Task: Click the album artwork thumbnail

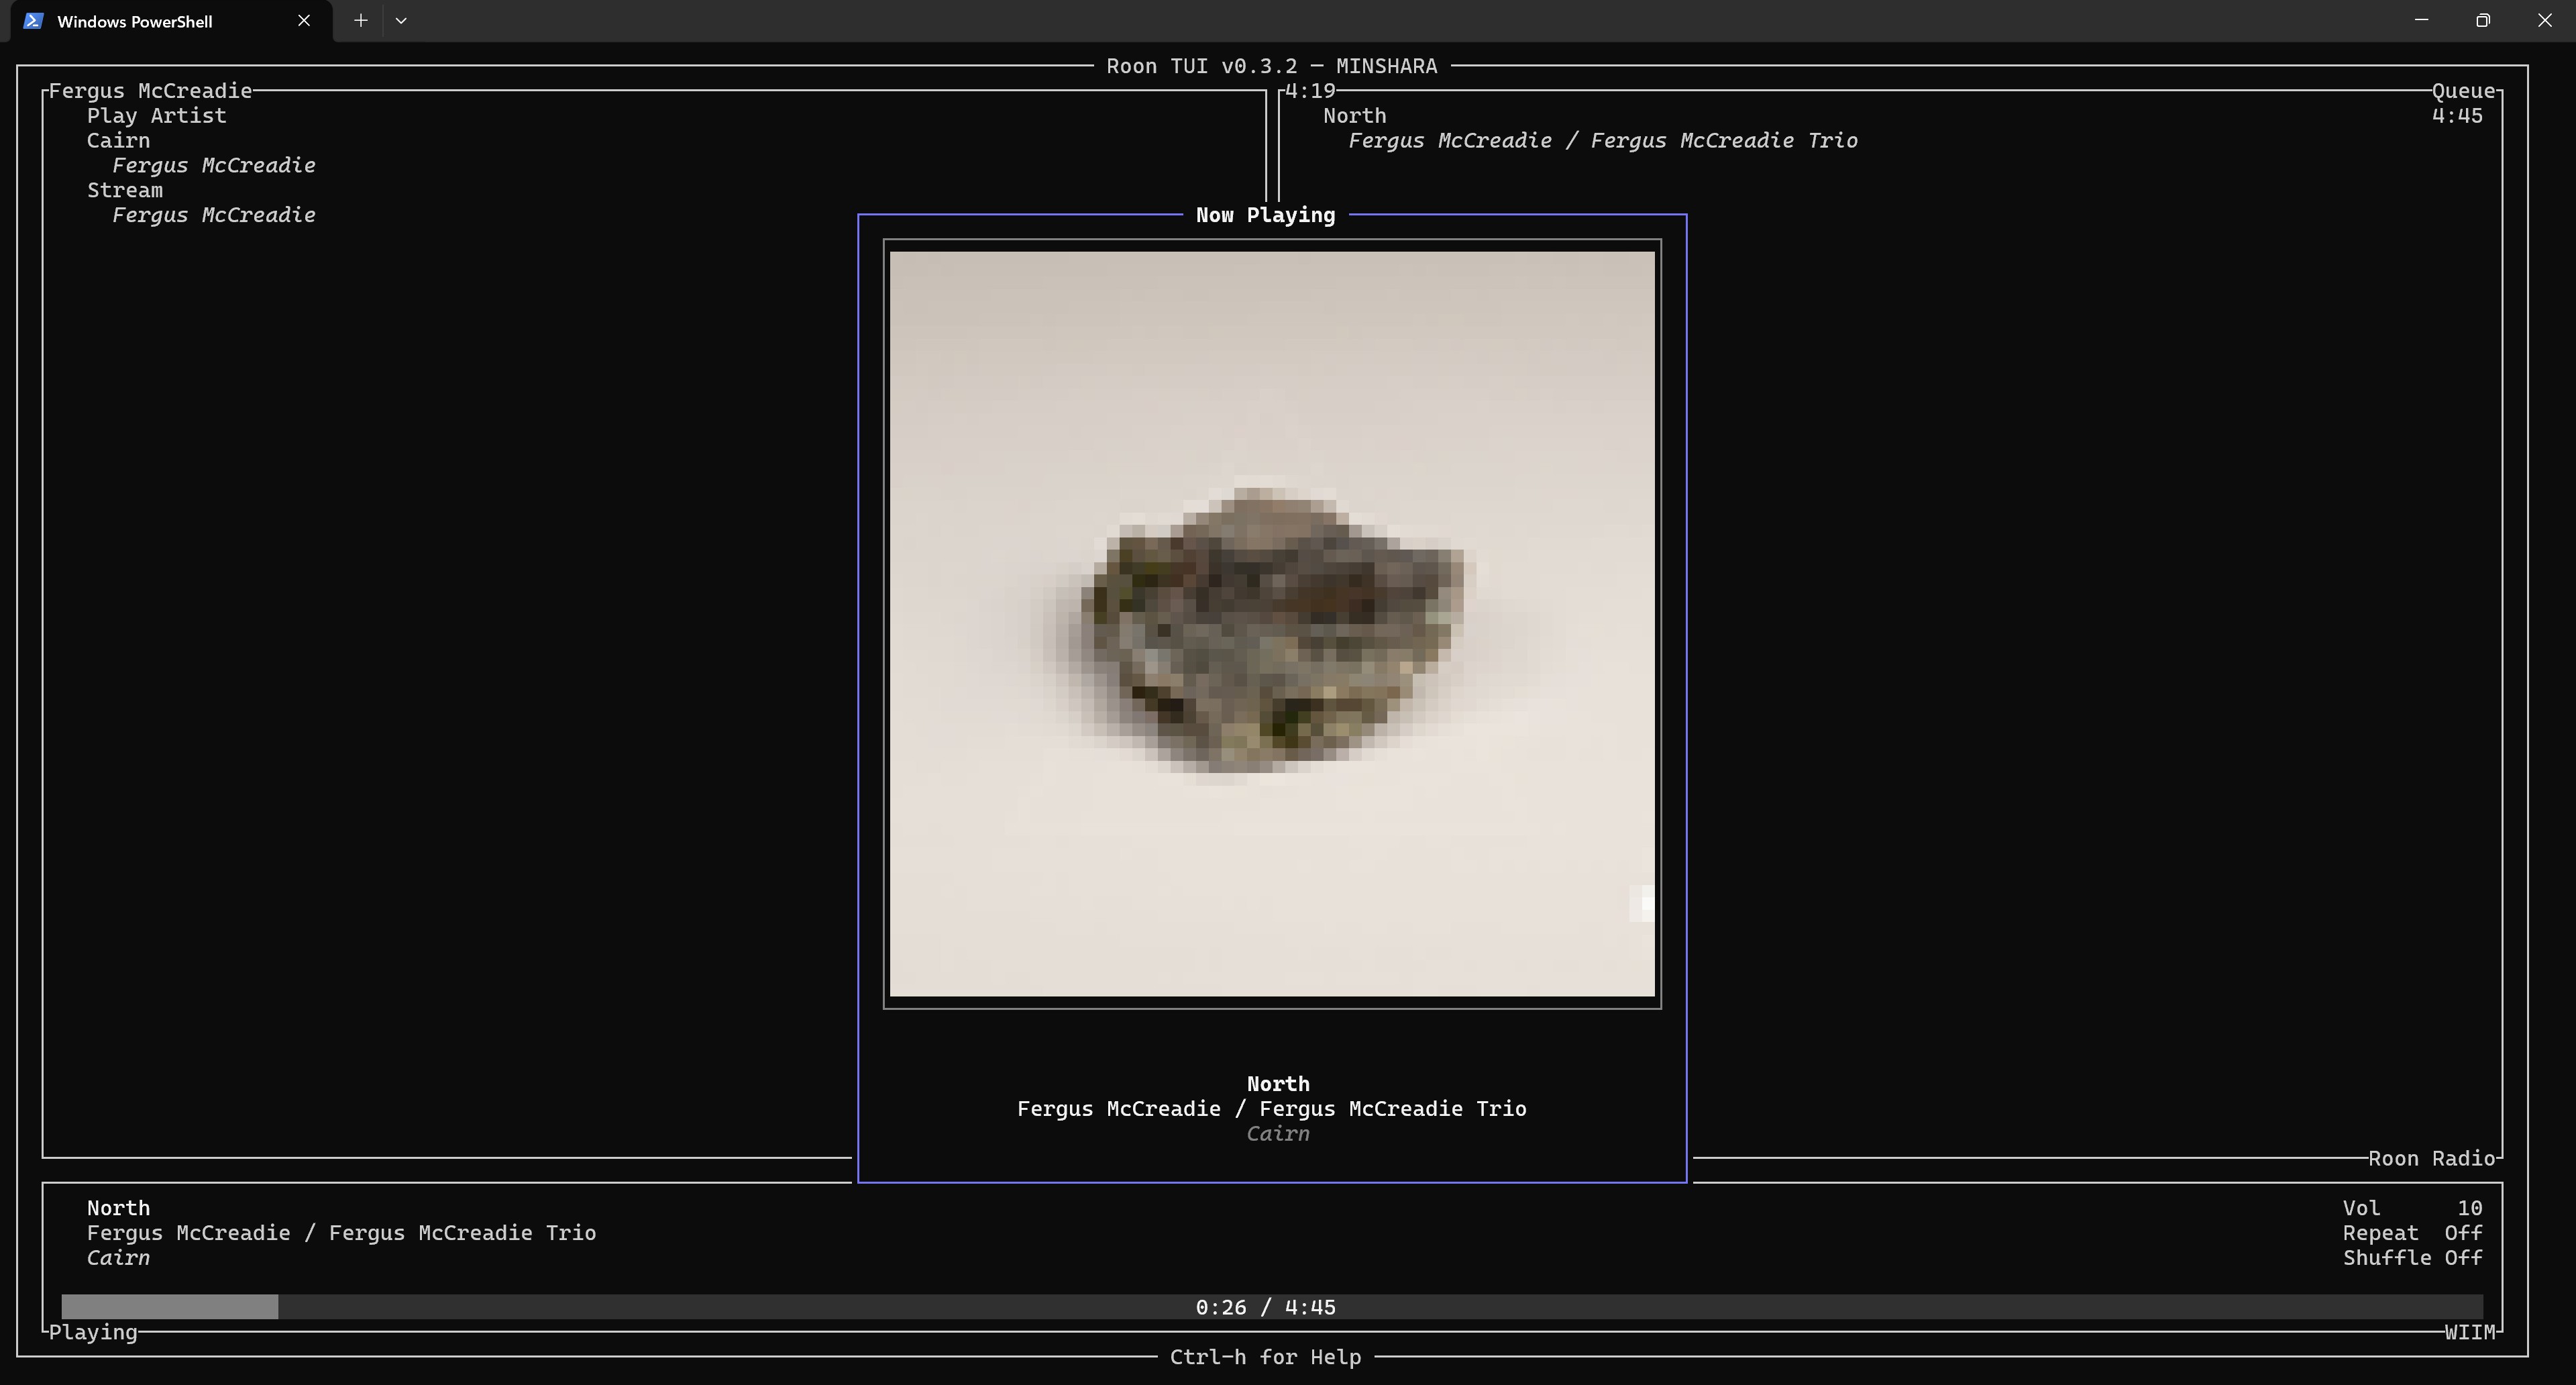Action: pyautogui.click(x=1271, y=623)
